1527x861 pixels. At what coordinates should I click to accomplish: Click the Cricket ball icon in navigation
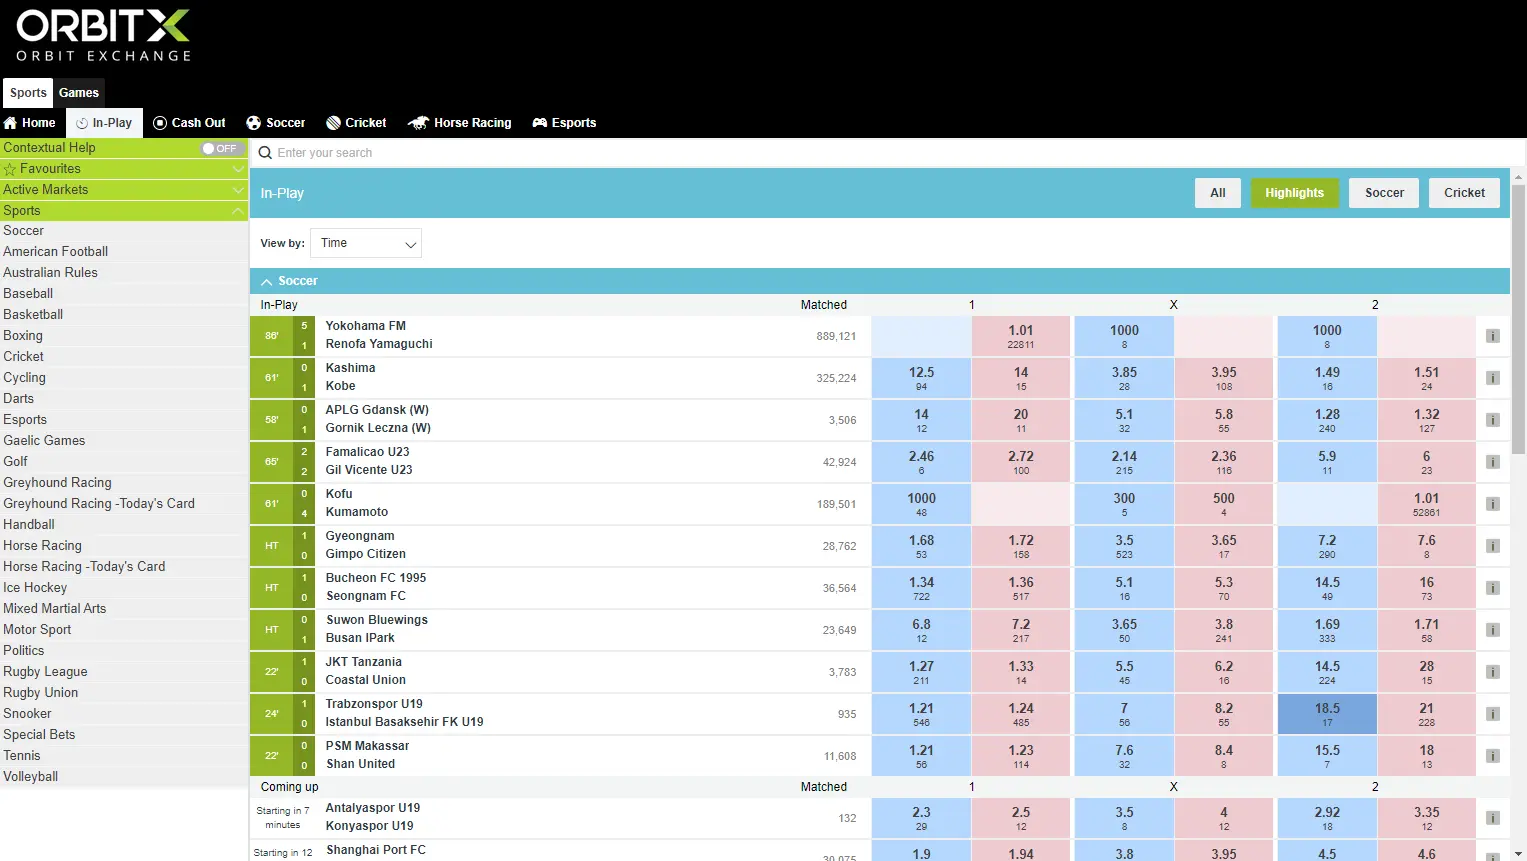pyautogui.click(x=333, y=123)
